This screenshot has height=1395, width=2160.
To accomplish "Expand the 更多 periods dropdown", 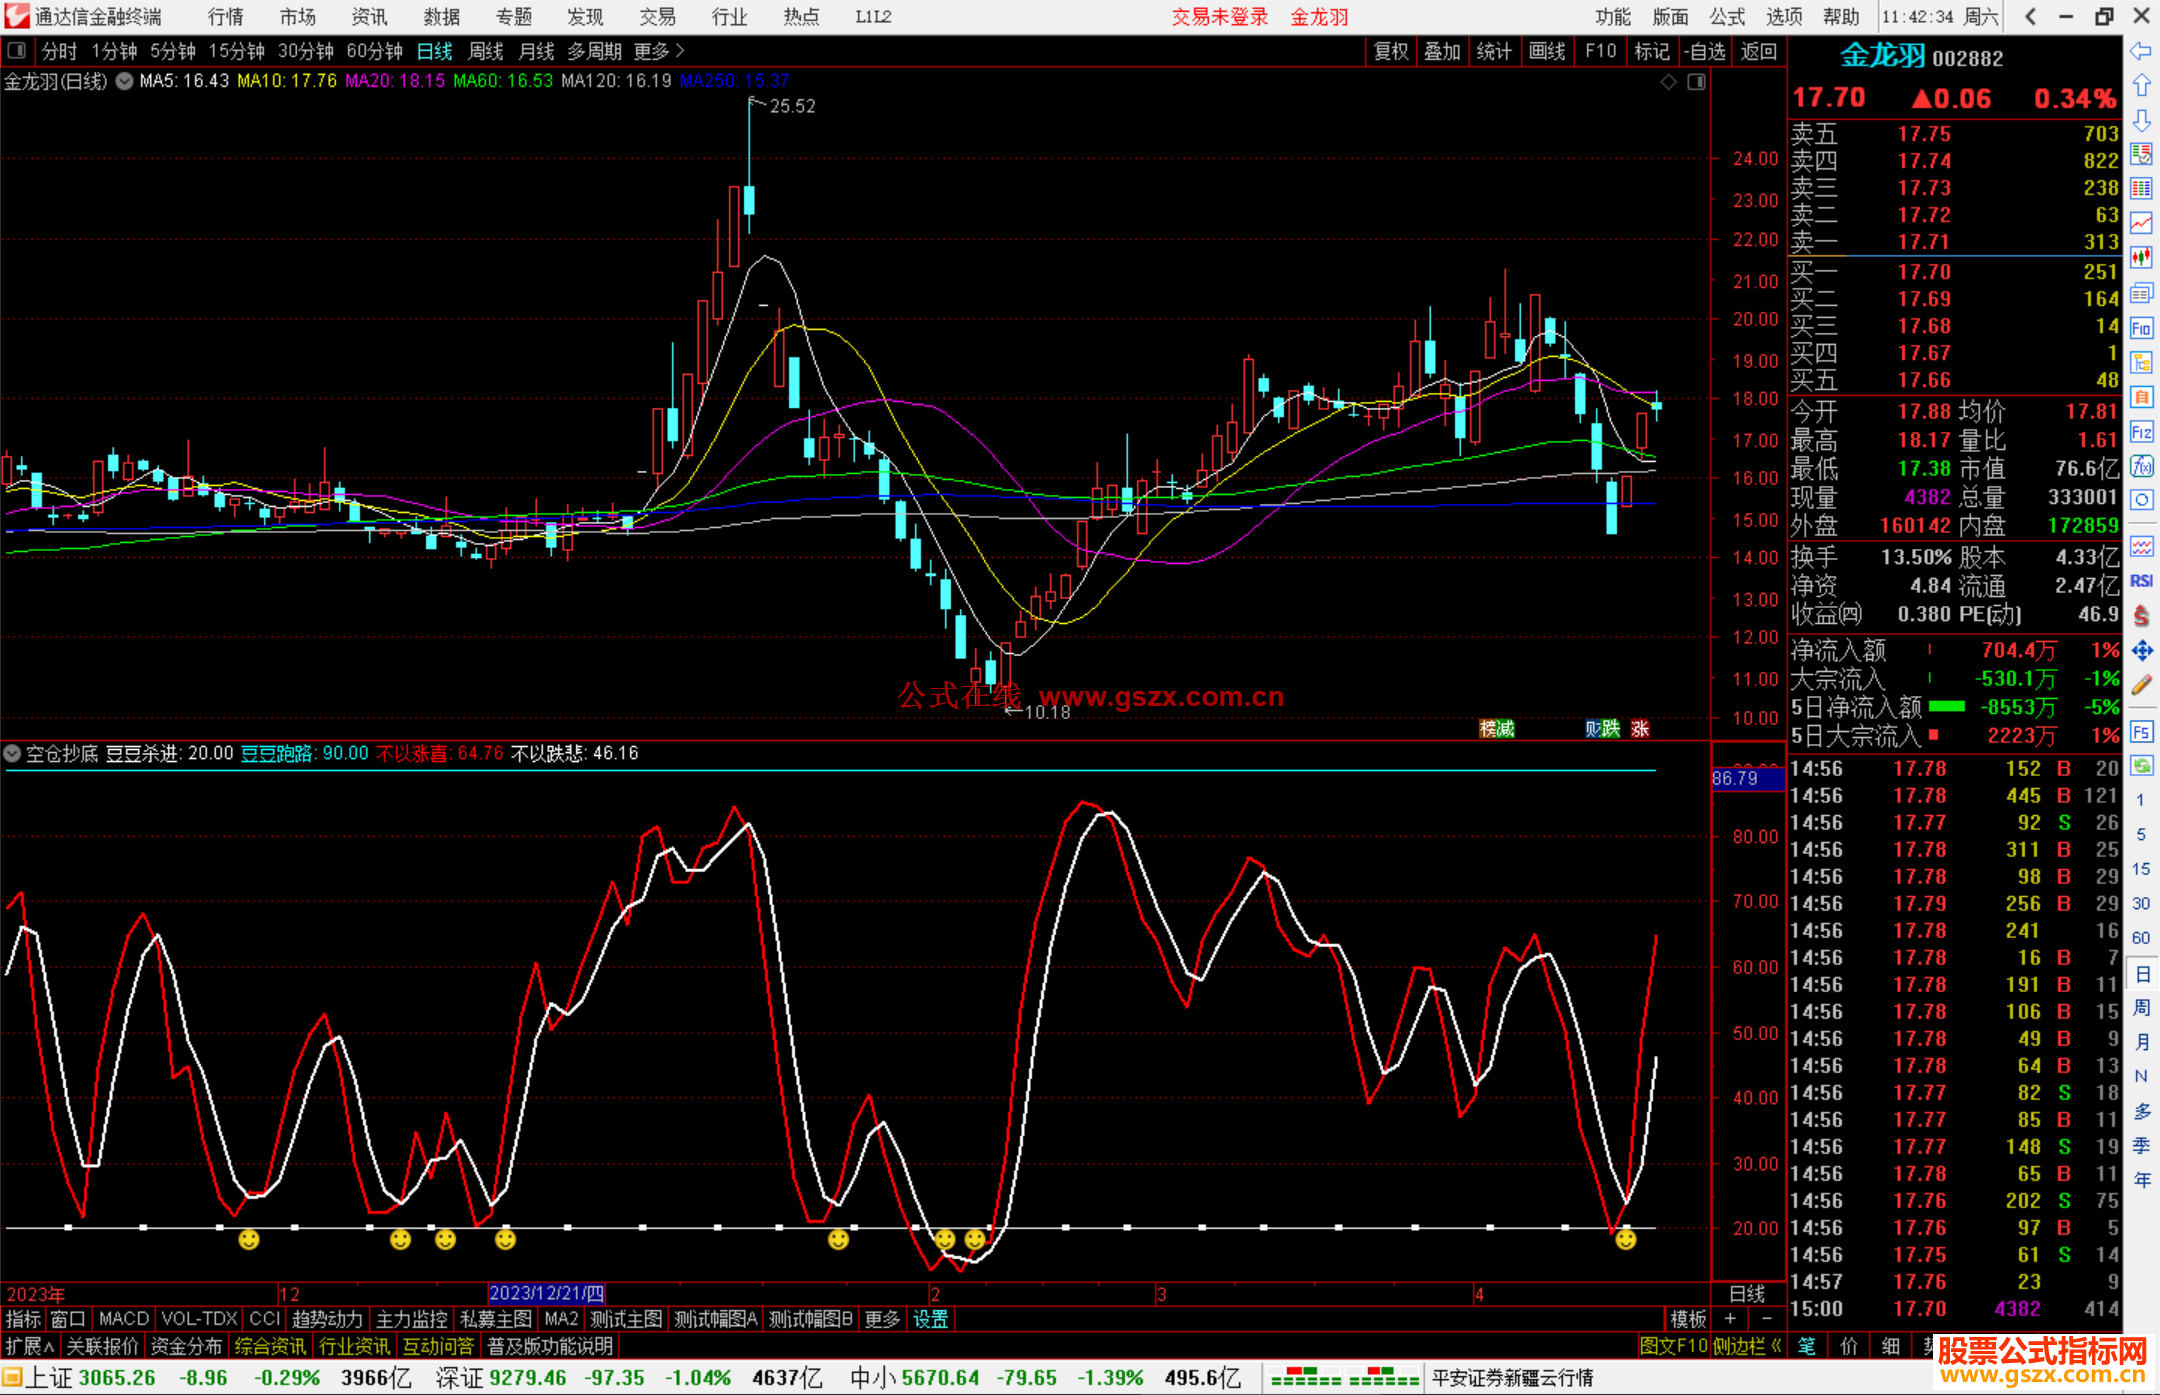I will coord(659,51).
